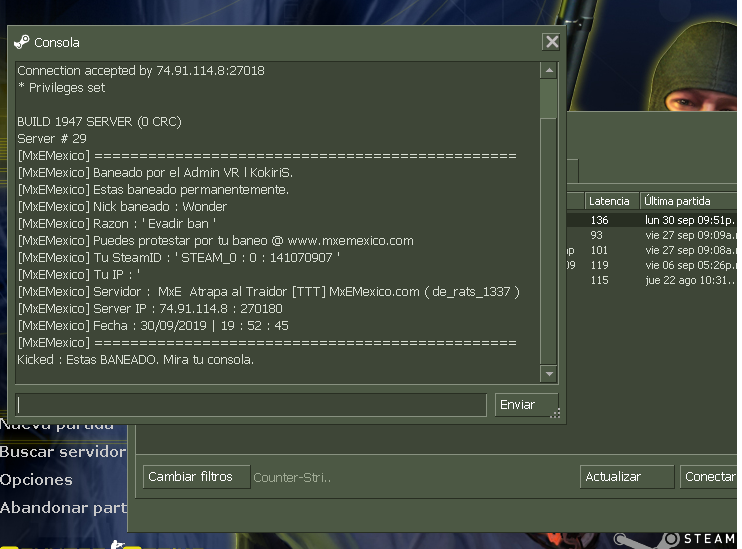Screen dimensions: 742x549
Task: Click the Steam logo at bottom right
Action: pos(676,539)
